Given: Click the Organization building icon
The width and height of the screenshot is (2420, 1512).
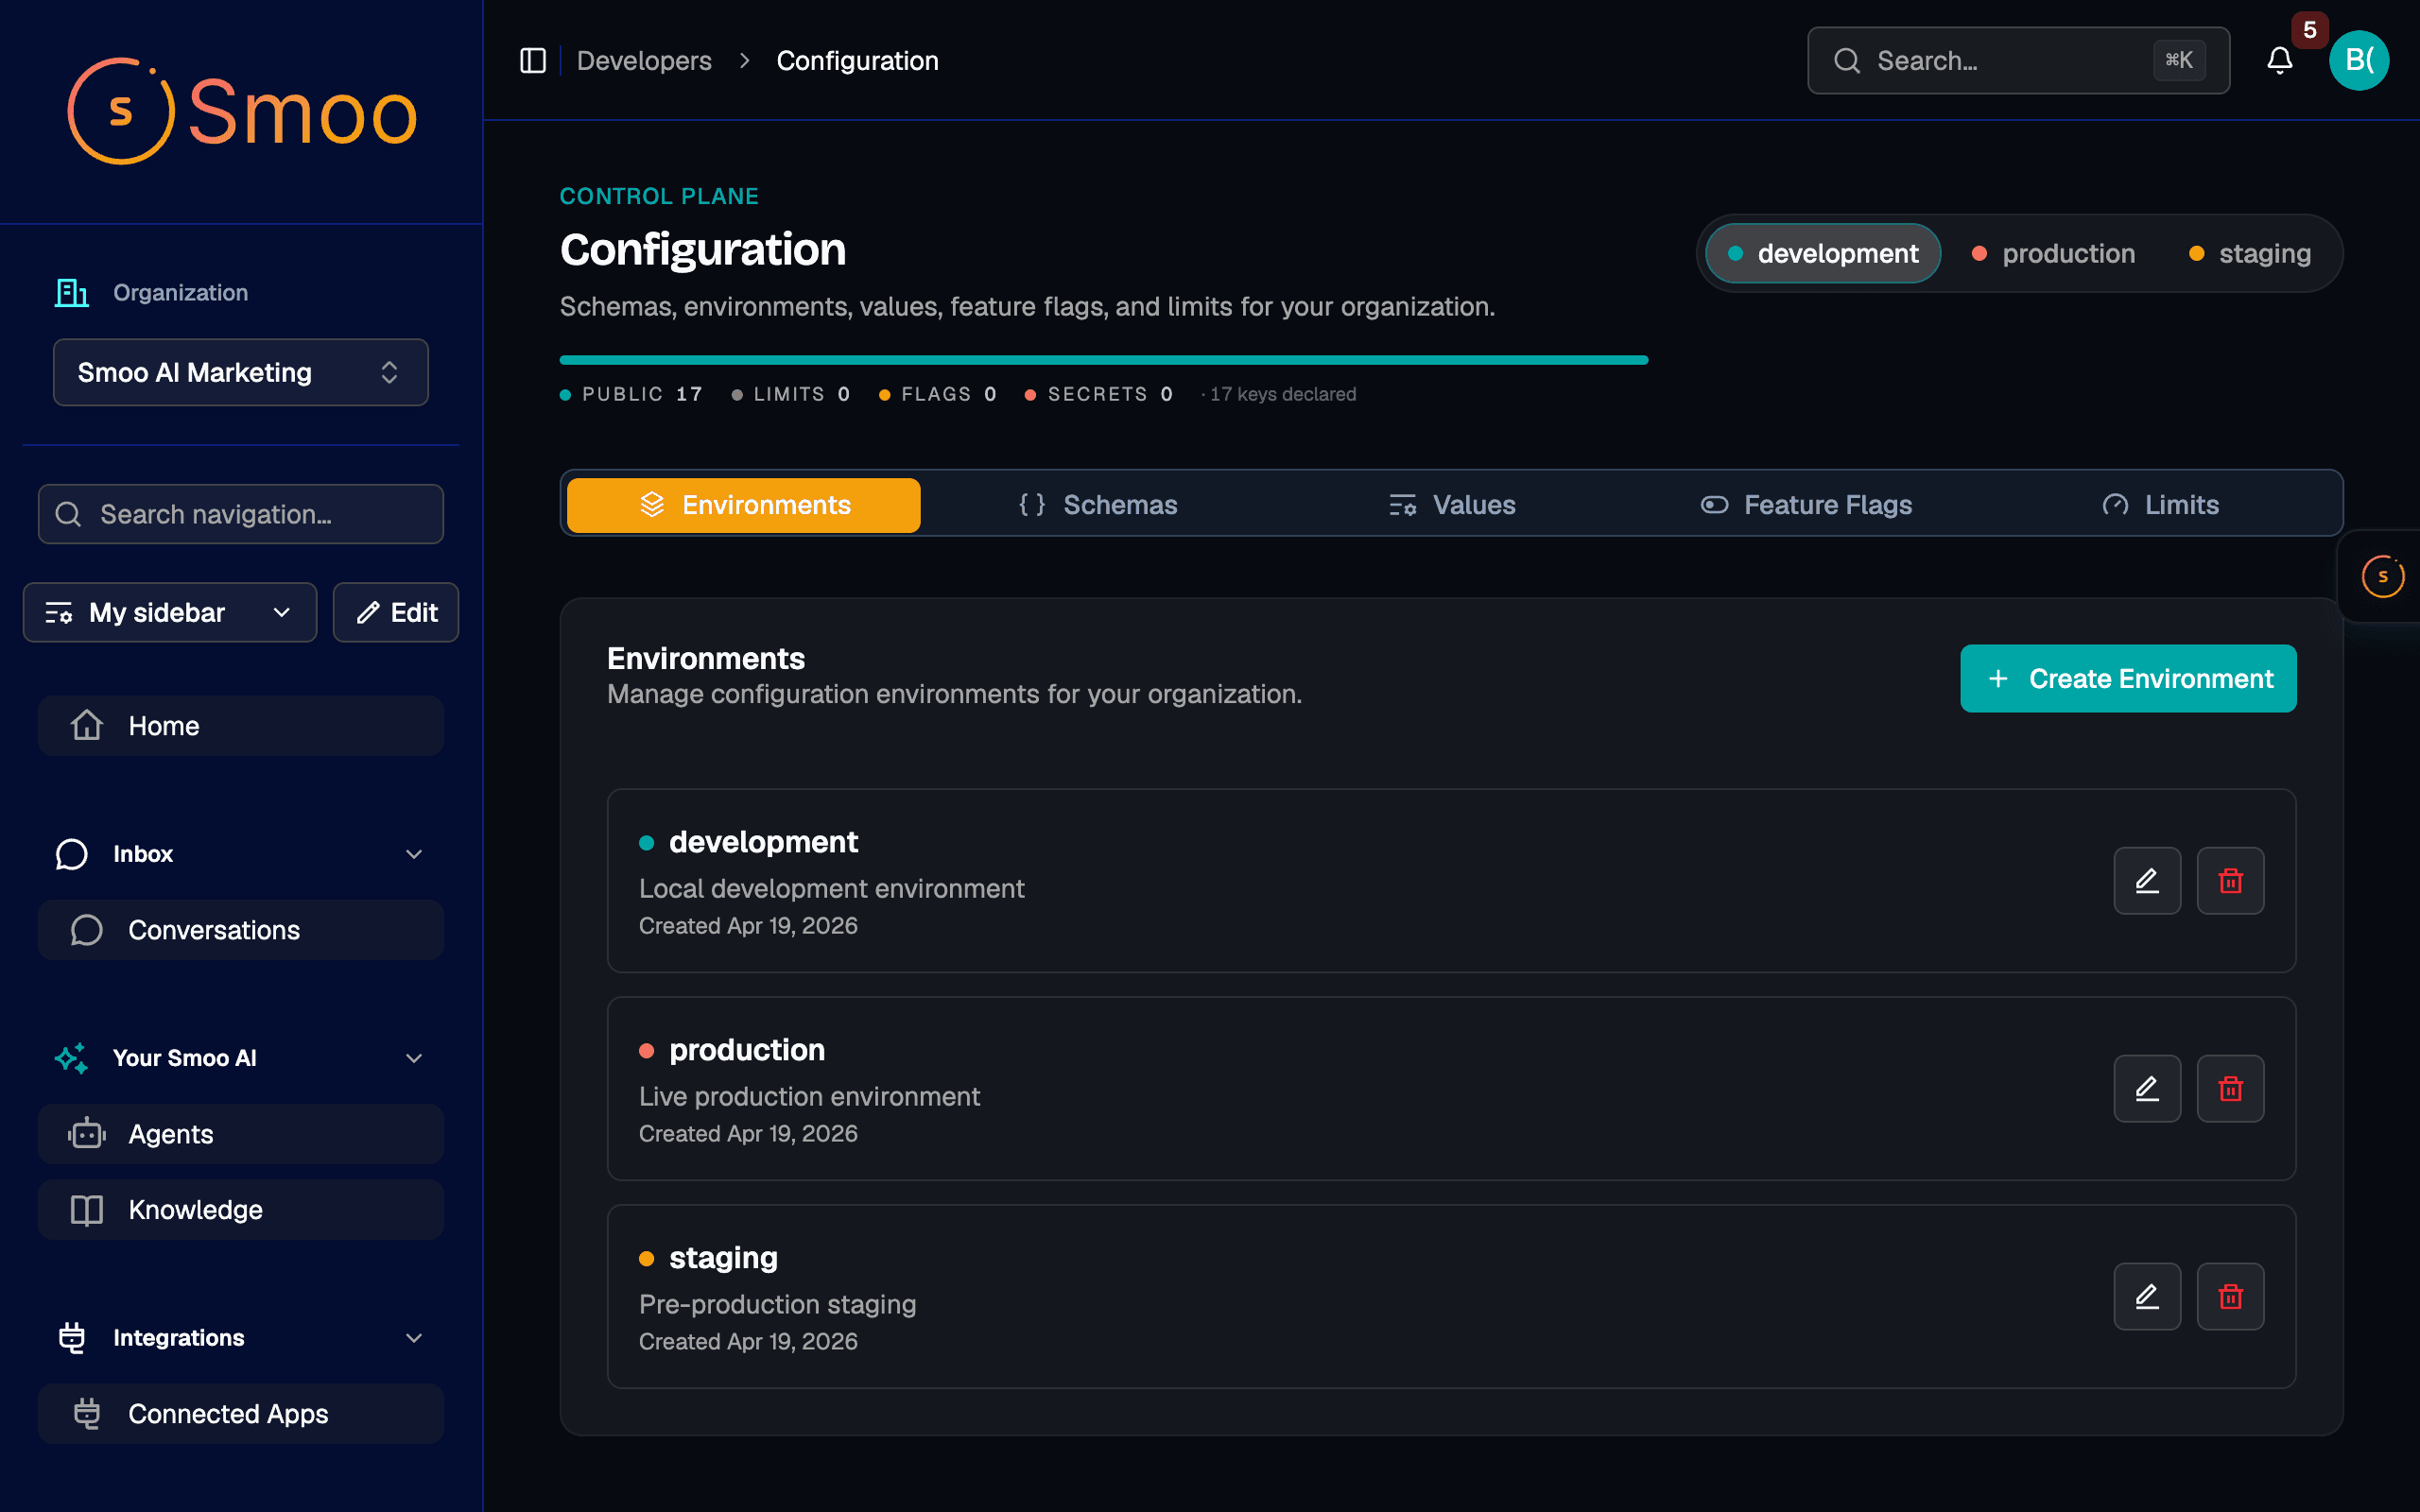Looking at the screenshot, I should pos(71,293).
